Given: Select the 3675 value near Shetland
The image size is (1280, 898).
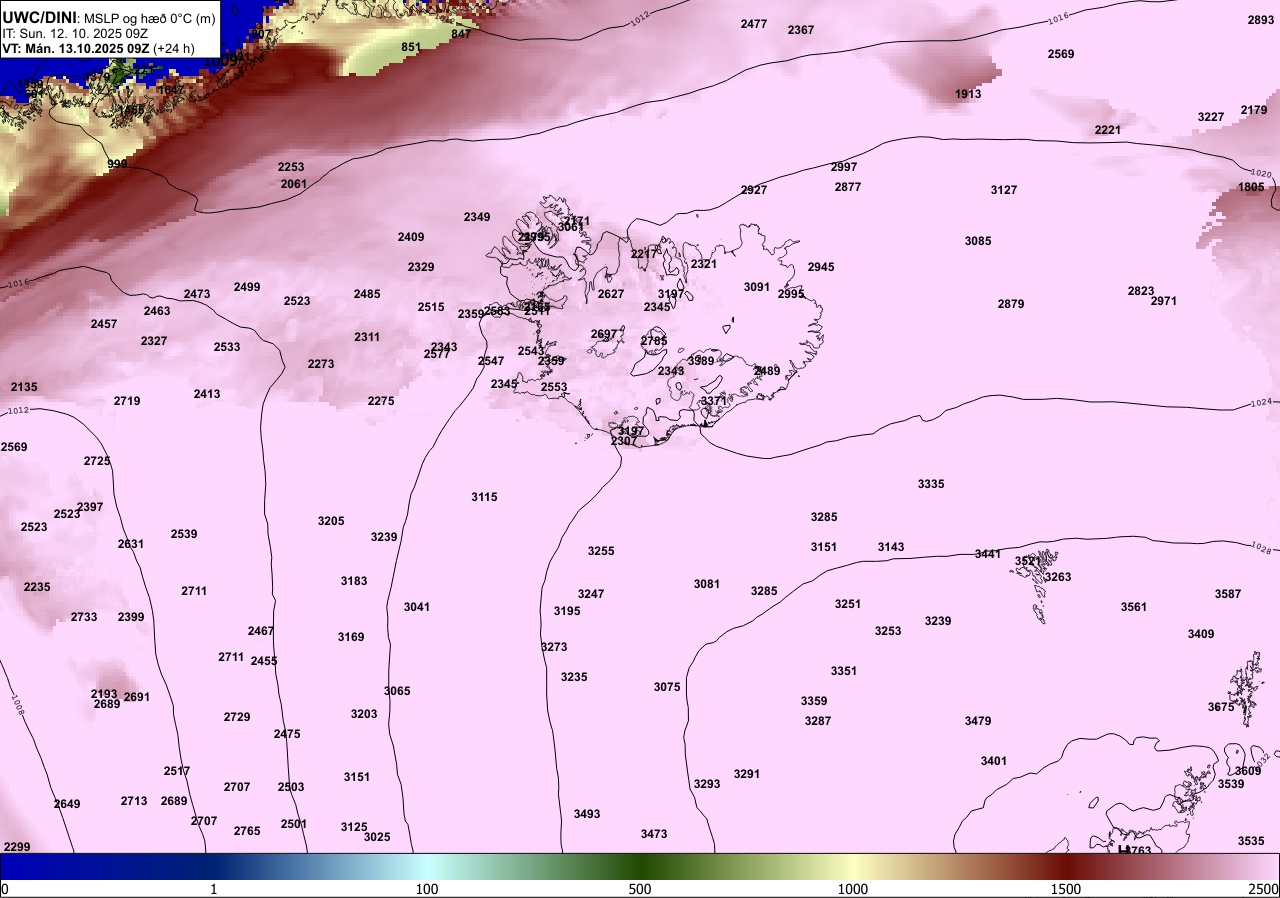Looking at the screenshot, I should click(1221, 707).
